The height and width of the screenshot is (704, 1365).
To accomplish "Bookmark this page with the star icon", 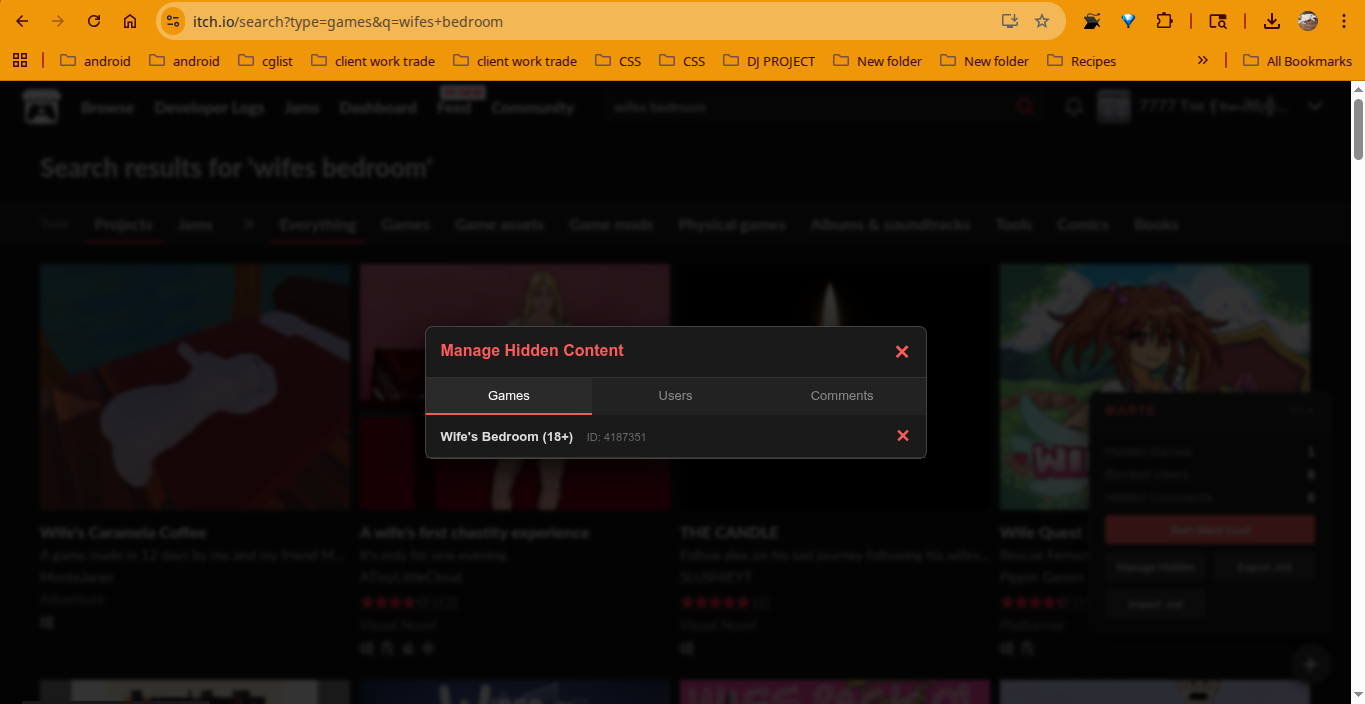I will pyautogui.click(x=1042, y=21).
